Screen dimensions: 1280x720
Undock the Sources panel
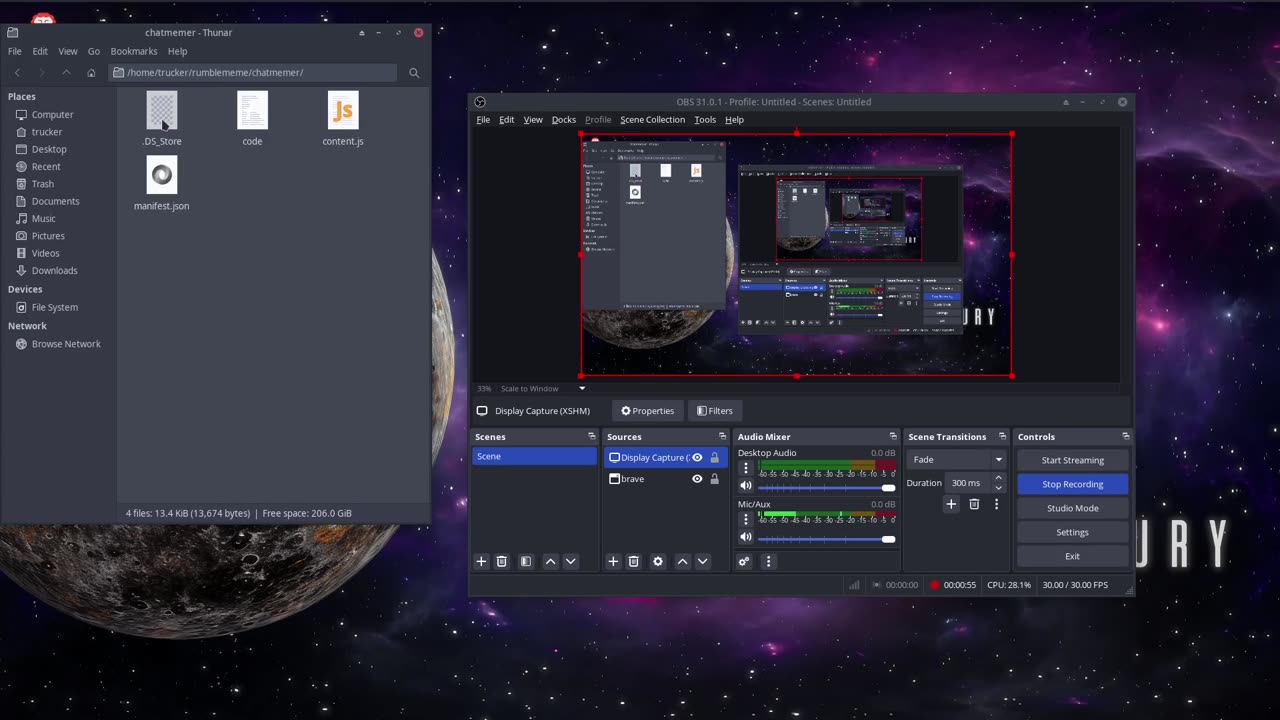coord(722,437)
